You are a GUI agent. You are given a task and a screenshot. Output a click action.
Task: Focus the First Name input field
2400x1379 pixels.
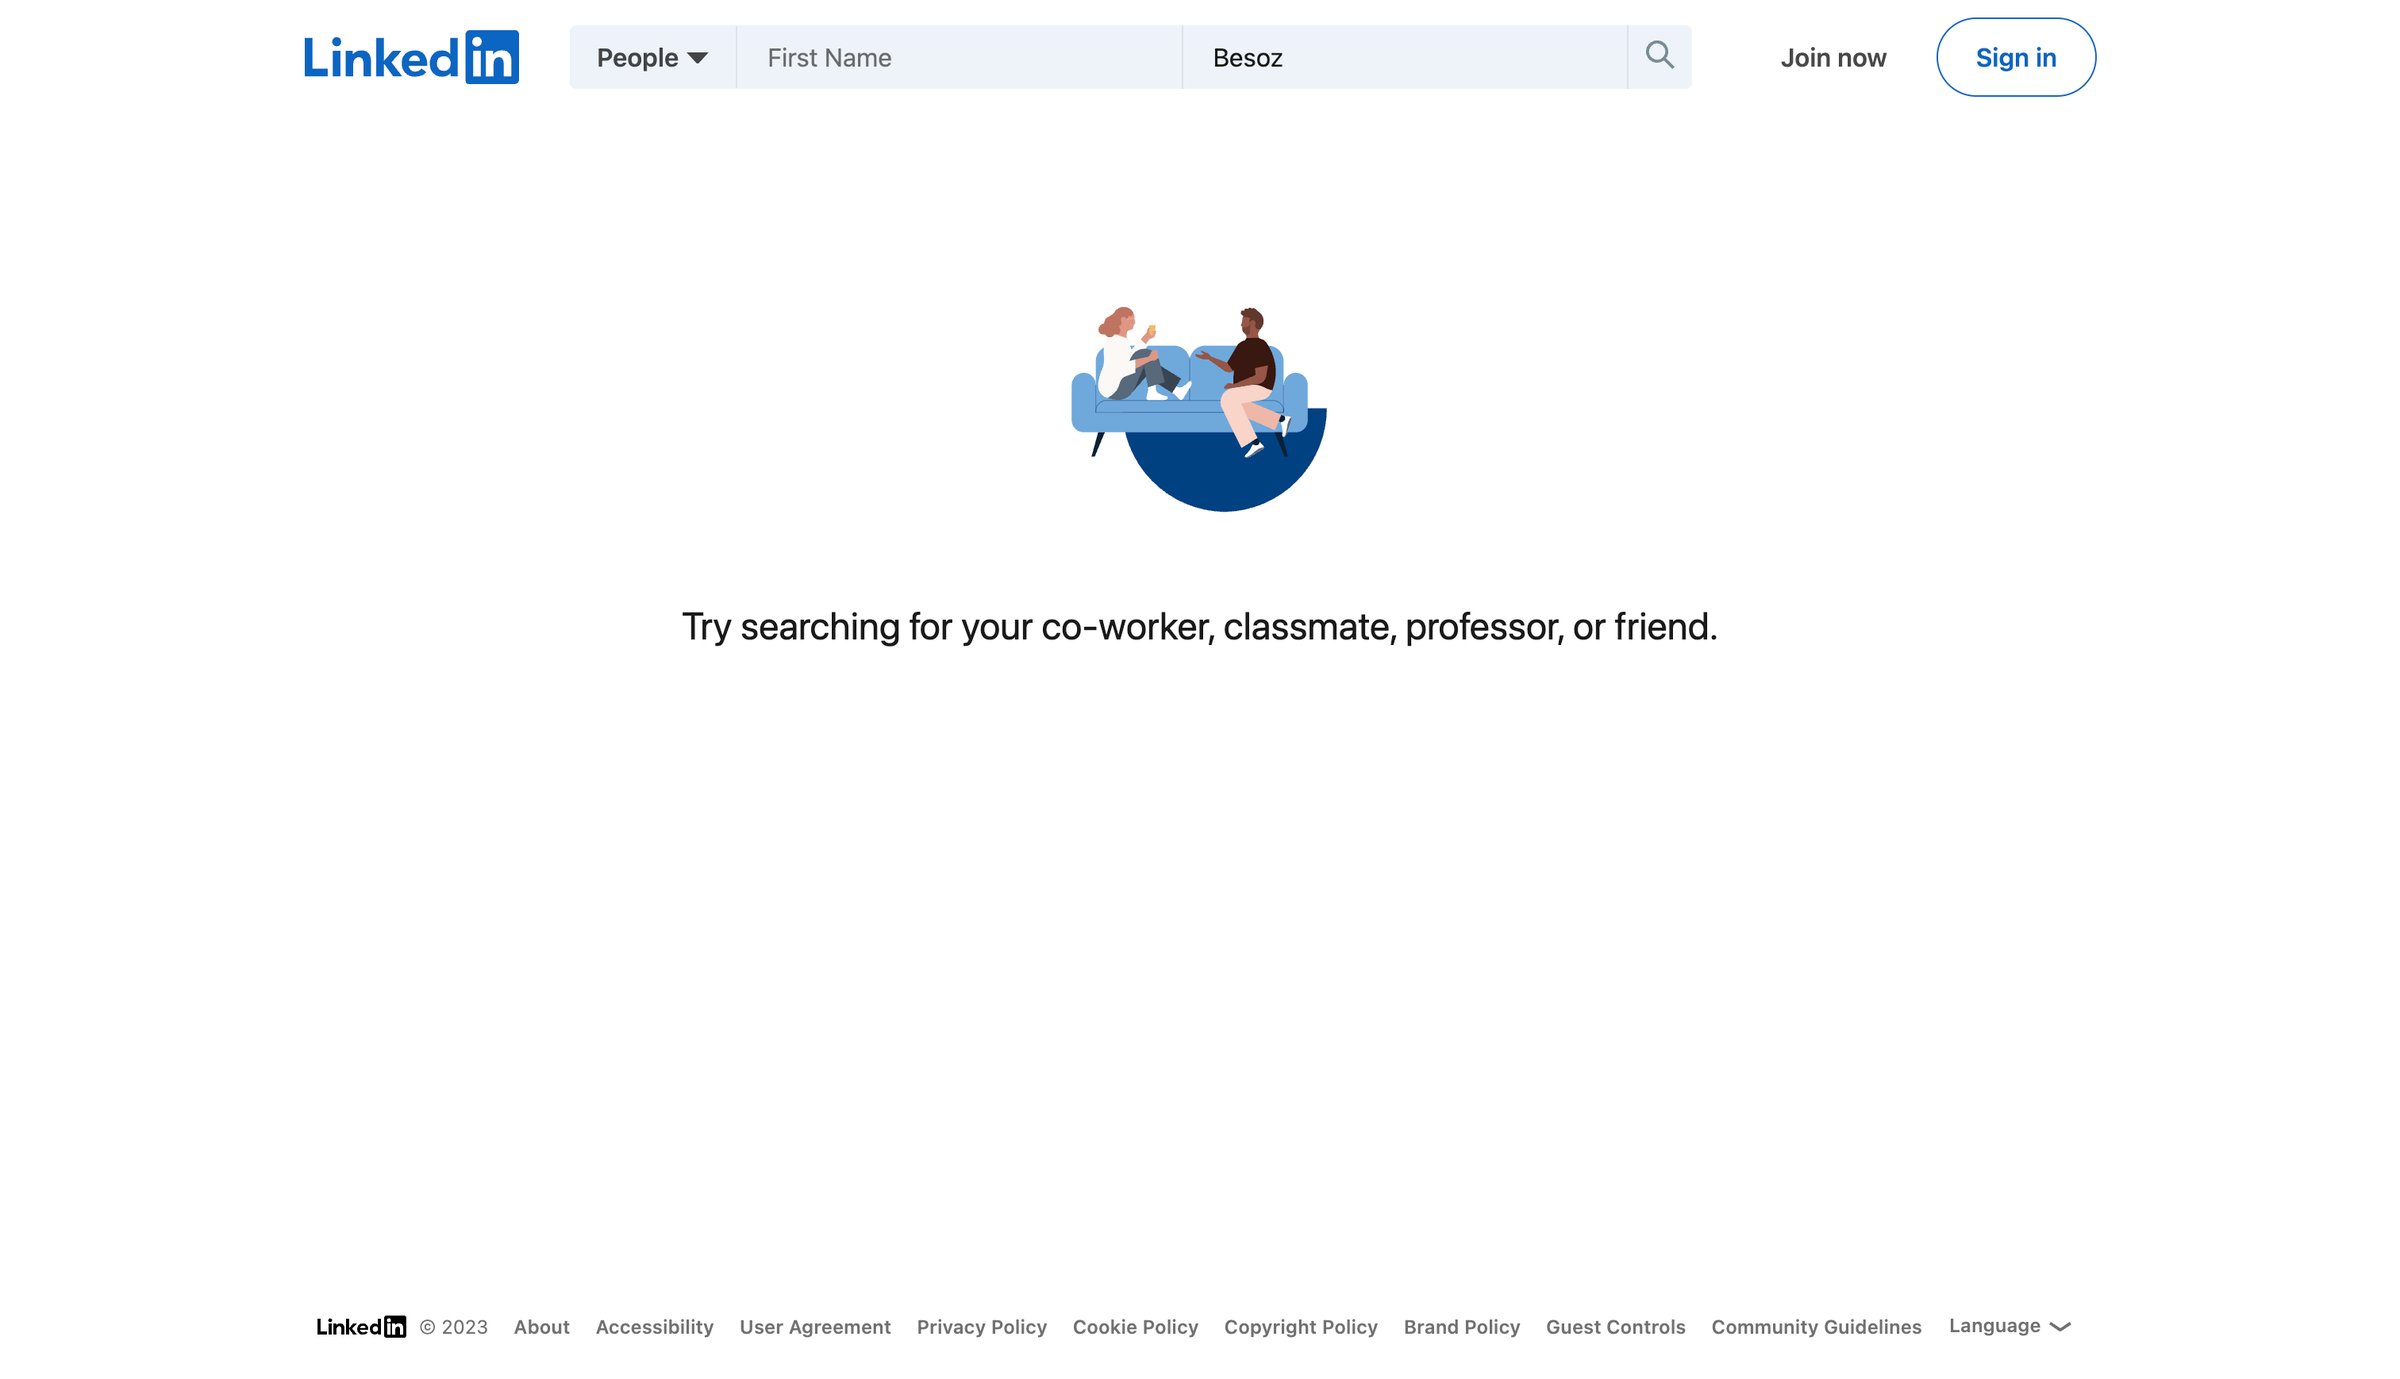pyautogui.click(x=959, y=57)
